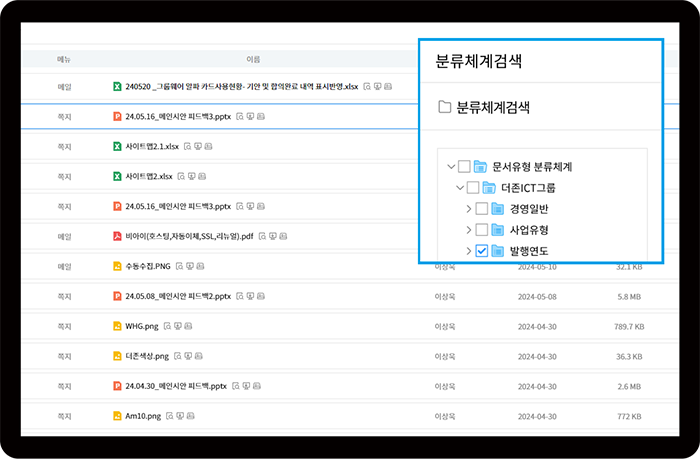Click preview icon next to 수동수집.PNG

(x=179, y=266)
